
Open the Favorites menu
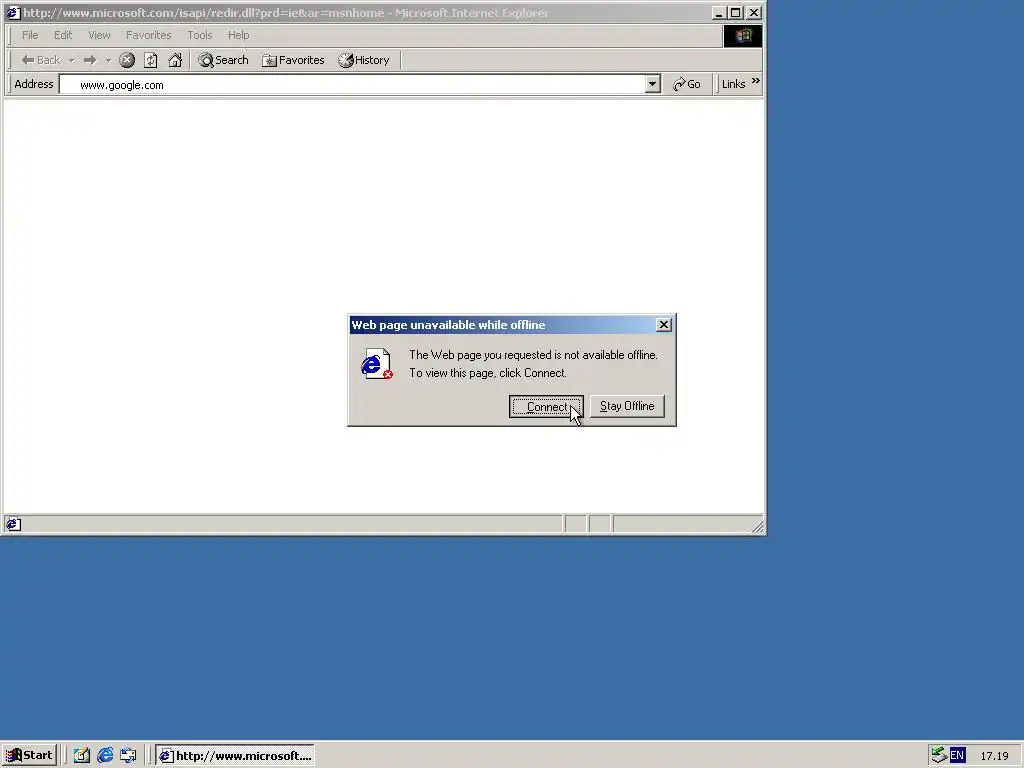pos(149,35)
